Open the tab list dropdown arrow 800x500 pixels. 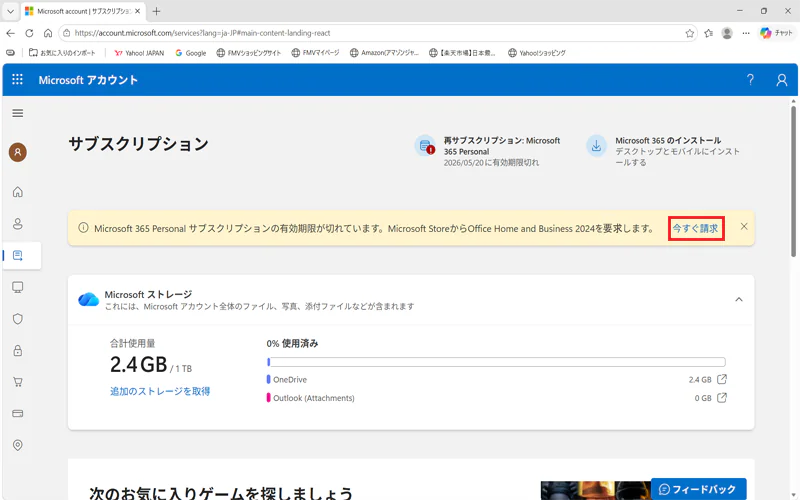[10, 11]
